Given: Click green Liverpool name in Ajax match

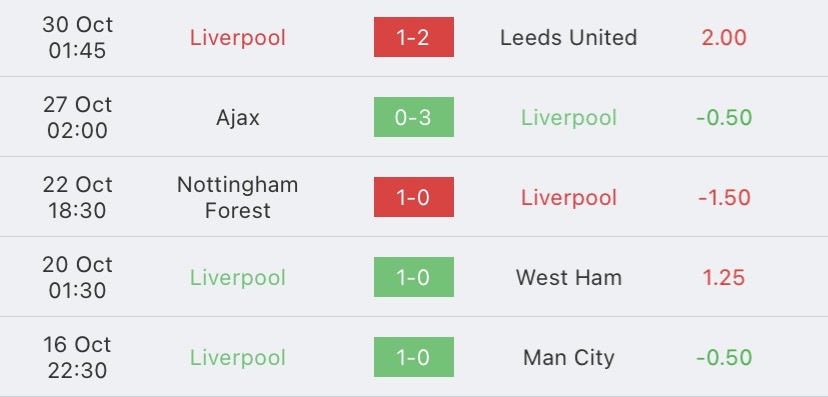Looking at the screenshot, I should click(569, 118).
